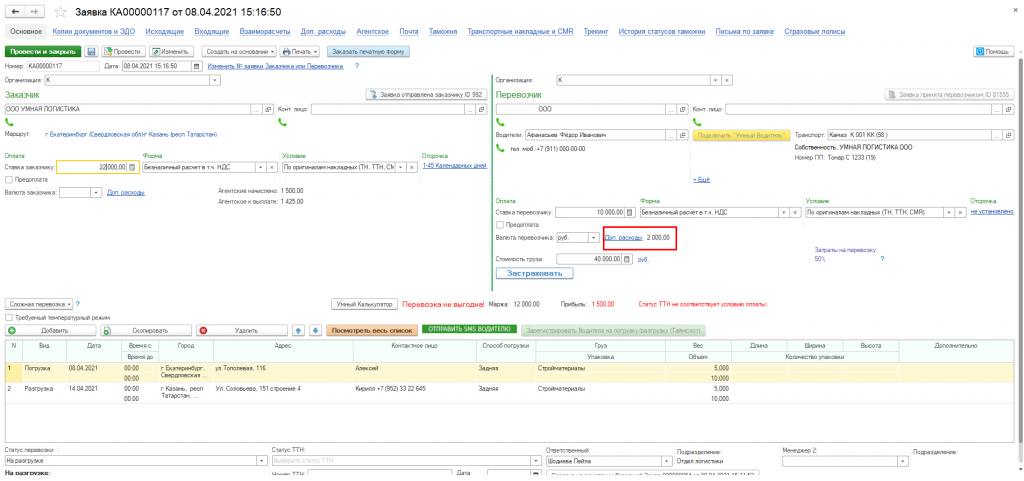
Task: Click the Провести и закрыть button
Action: (42, 52)
